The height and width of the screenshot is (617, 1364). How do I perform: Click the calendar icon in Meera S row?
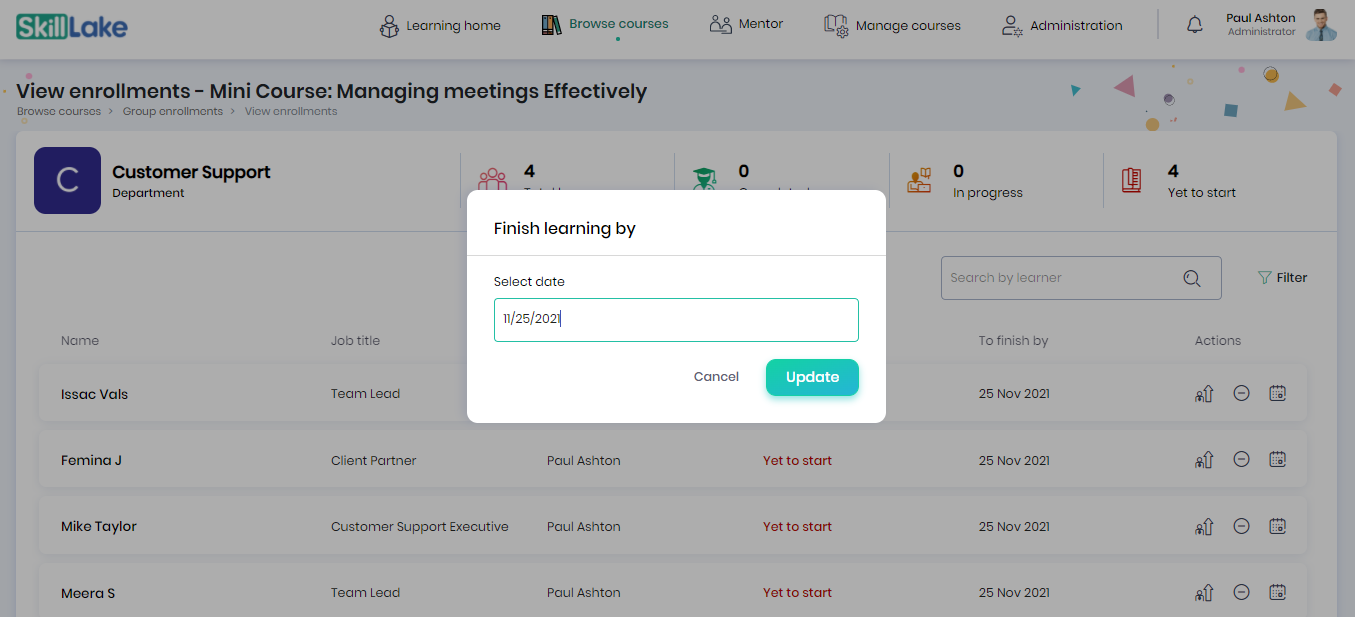(1277, 592)
